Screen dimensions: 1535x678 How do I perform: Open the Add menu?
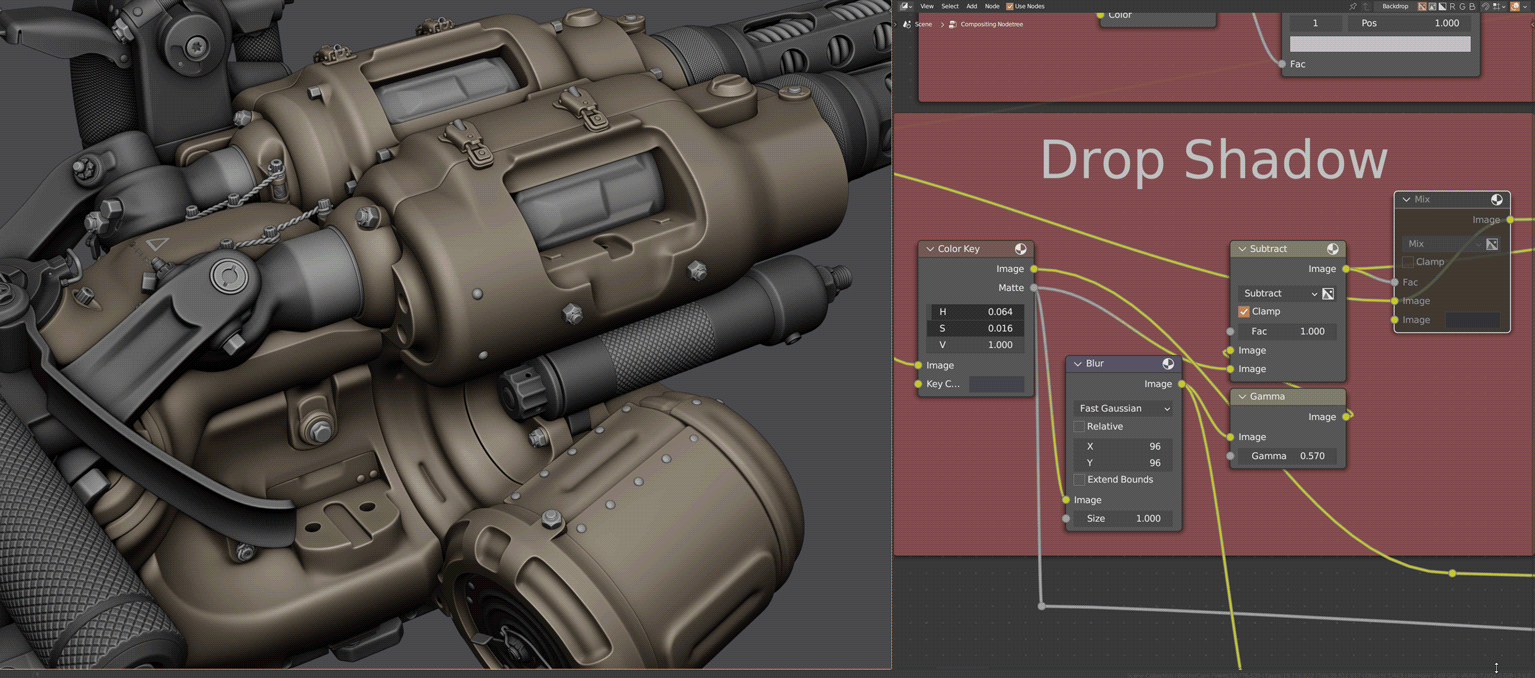point(971,6)
